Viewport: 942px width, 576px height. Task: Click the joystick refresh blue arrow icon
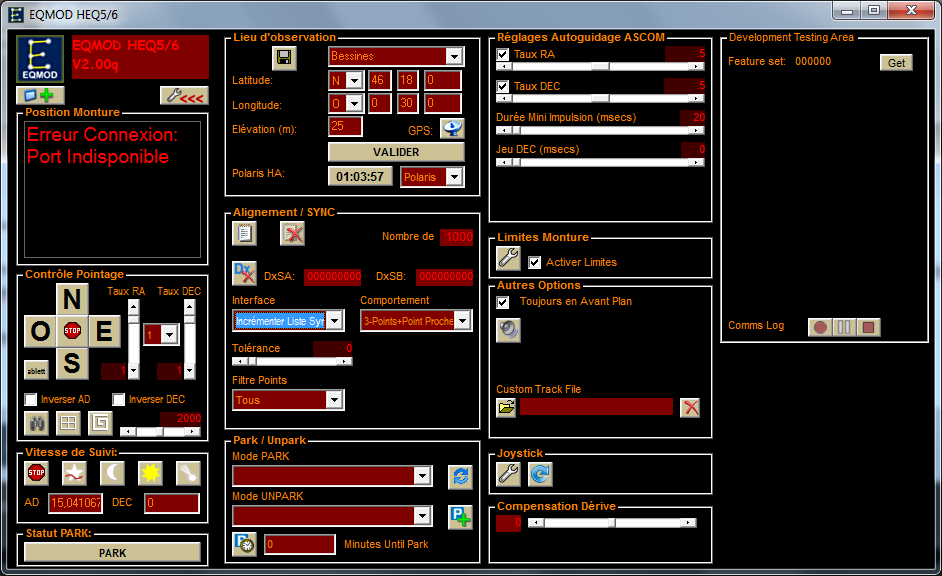pyautogui.click(x=540, y=474)
